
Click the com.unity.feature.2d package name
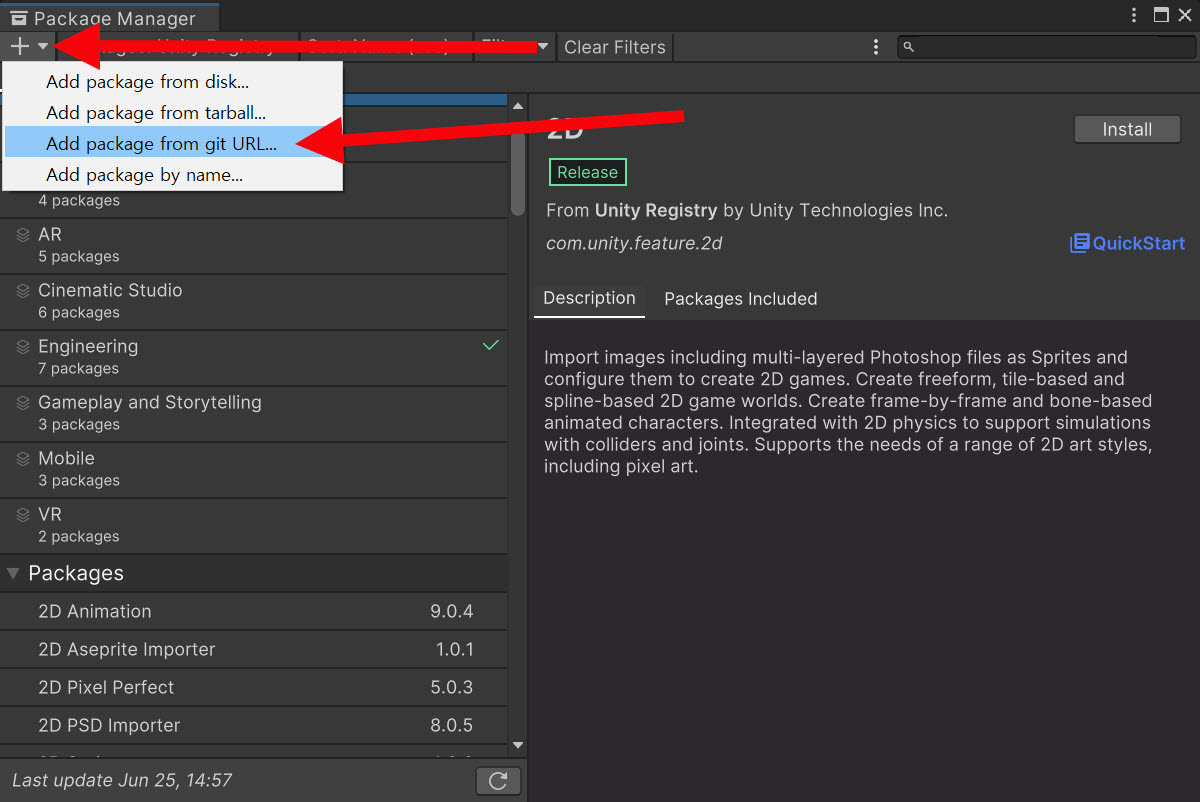pyautogui.click(x=634, y=243)
